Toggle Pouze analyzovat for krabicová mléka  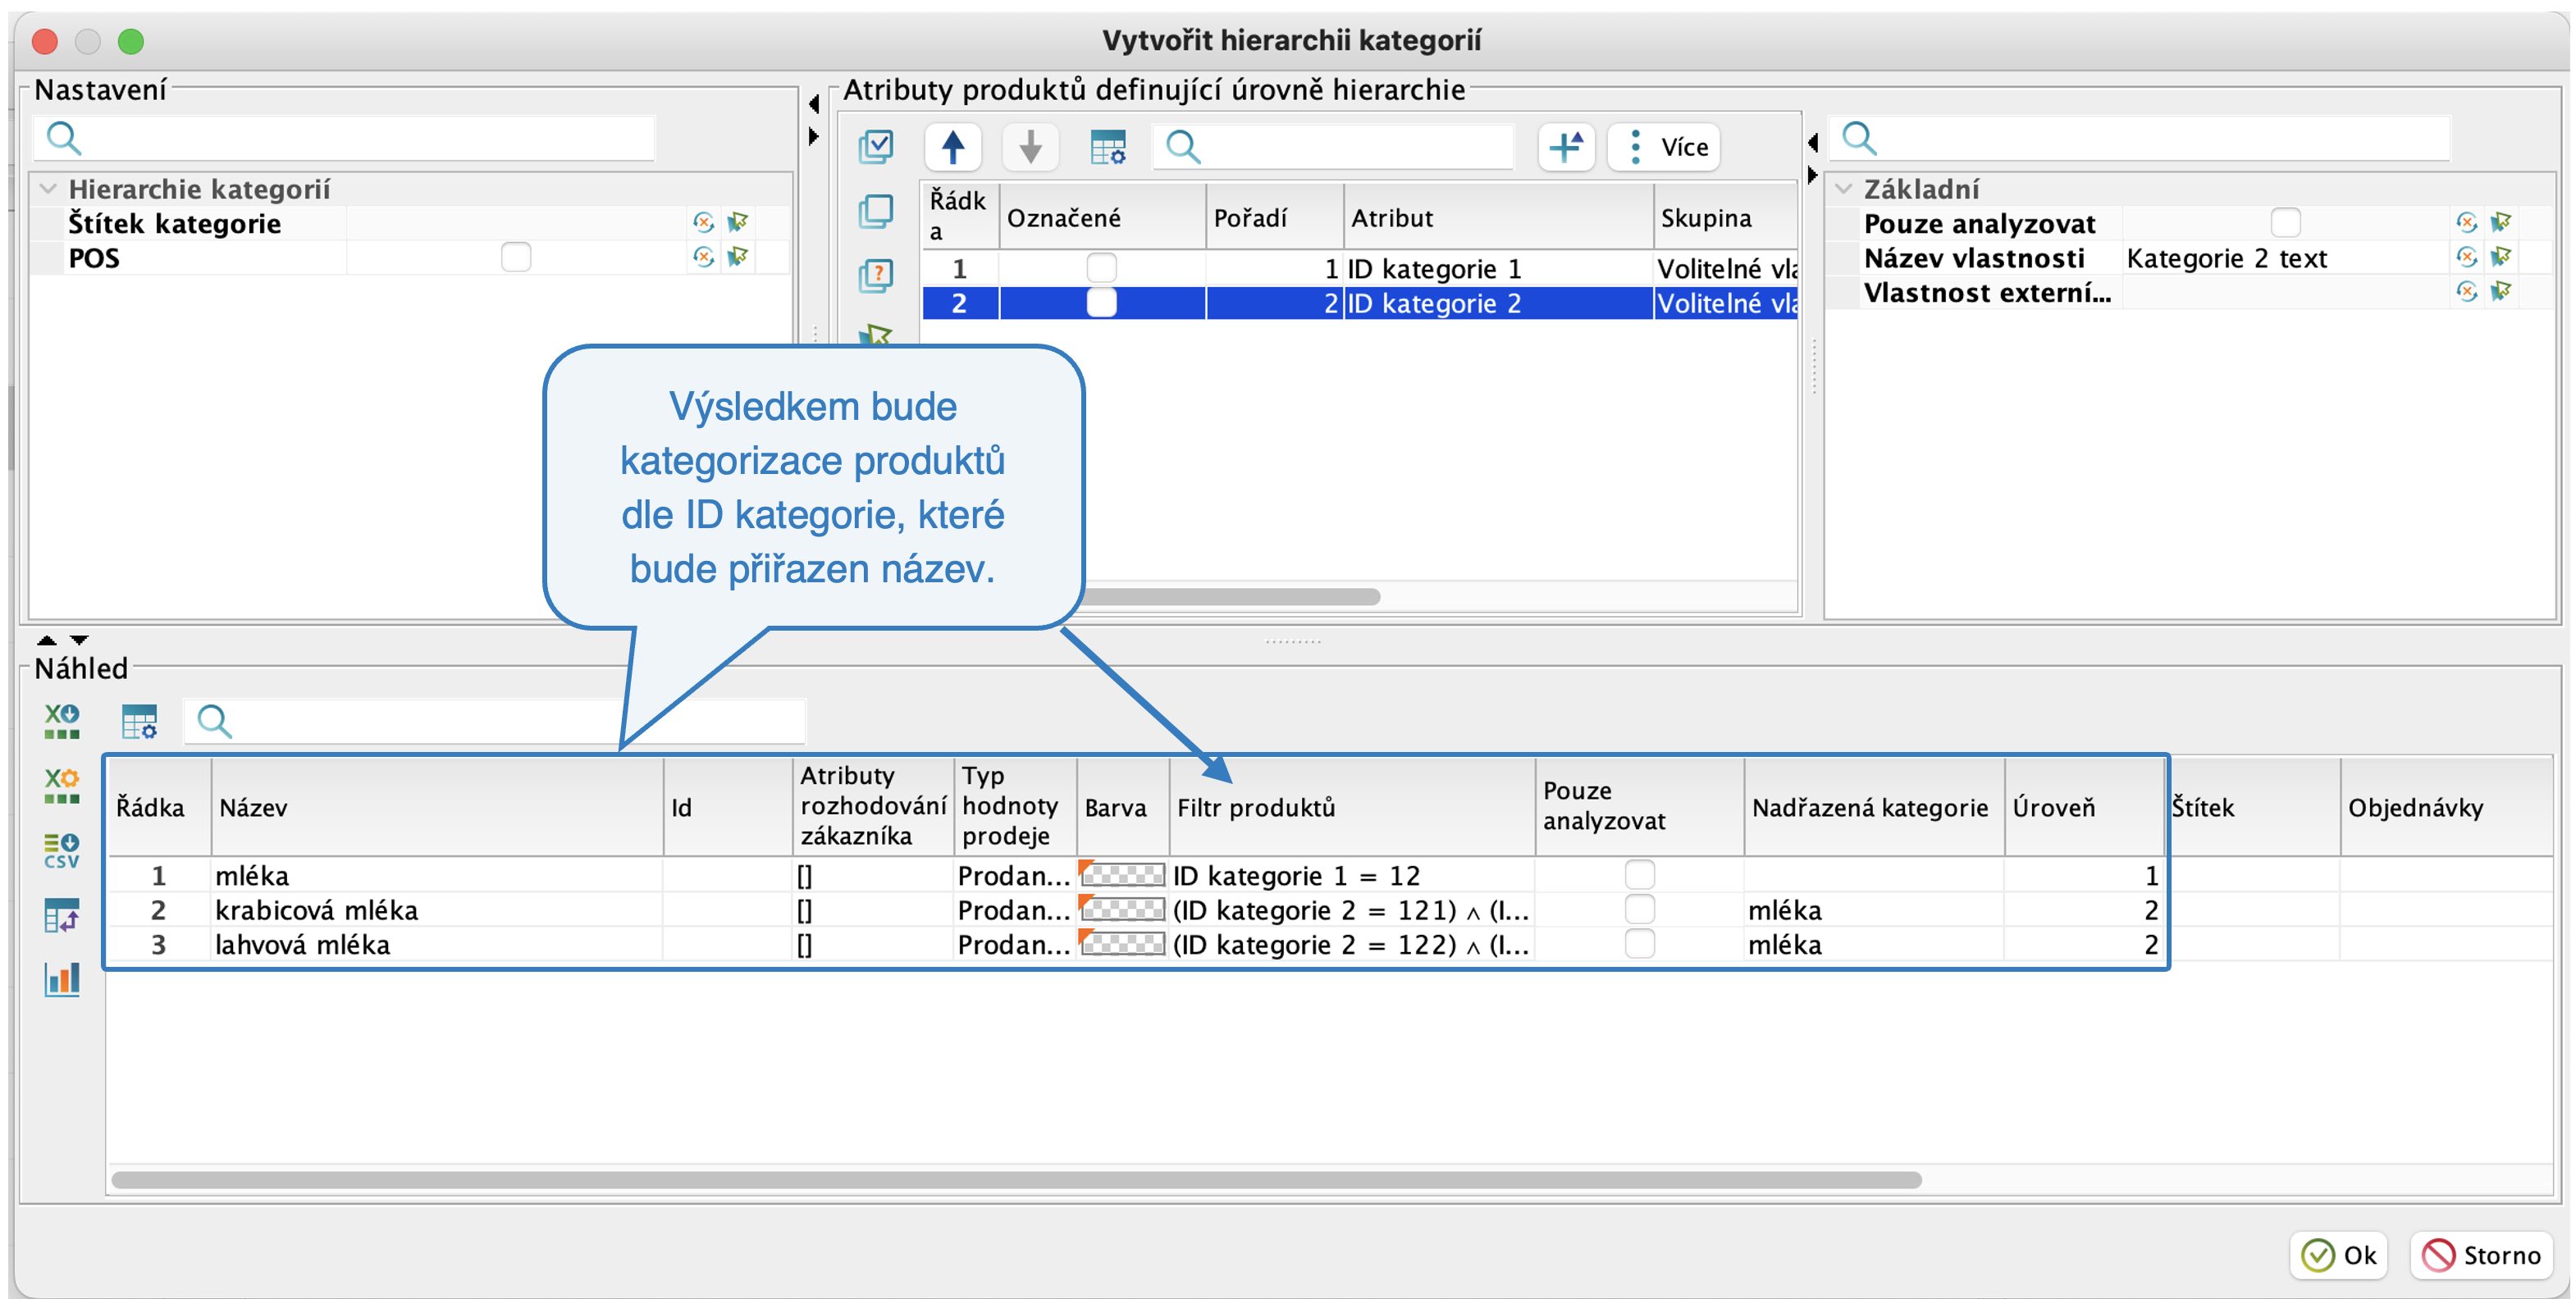point(1640,909)
